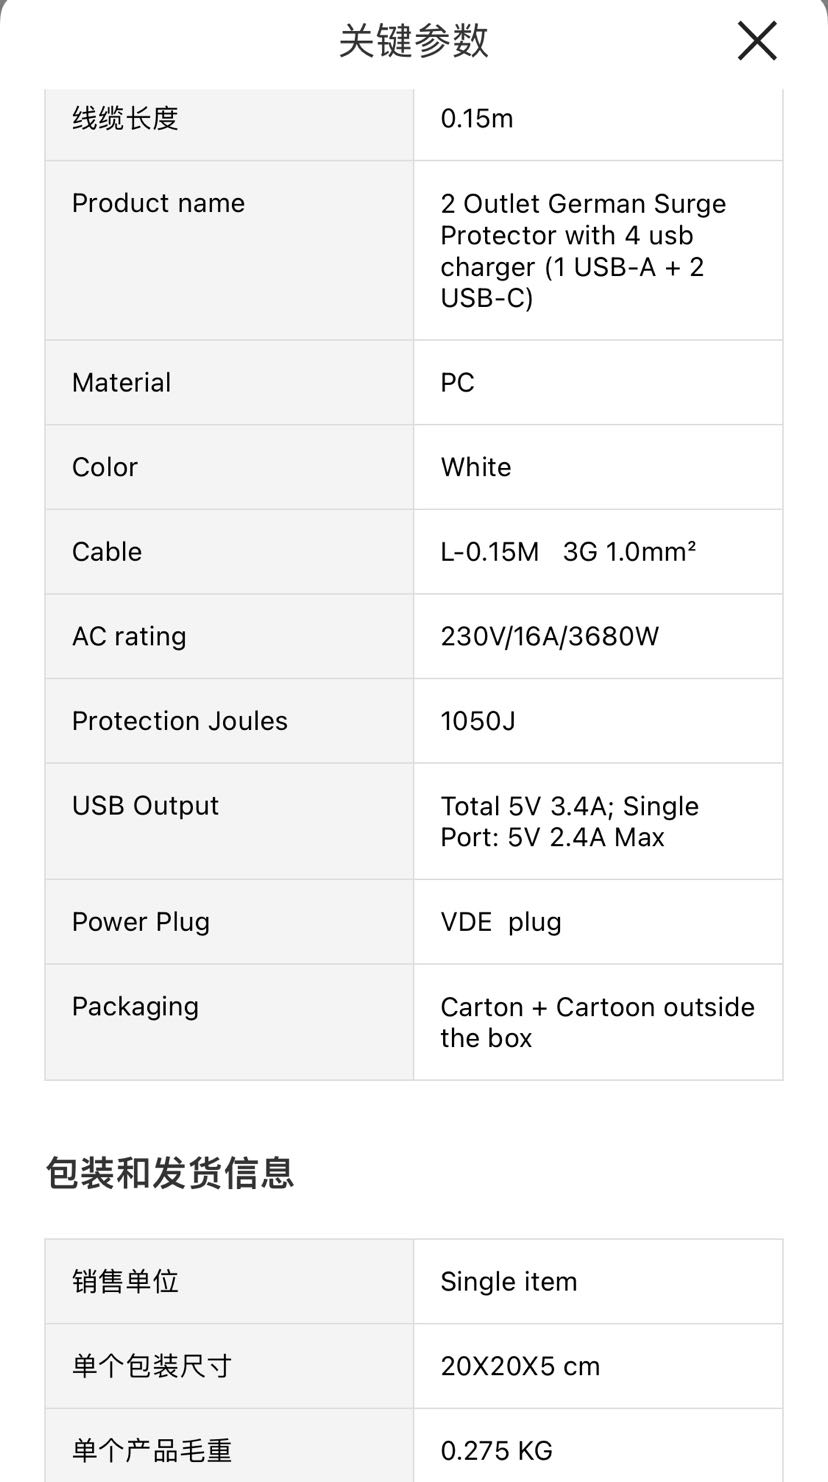Screen dimensions: 828x1482
Task: Select the 线缆长度 0.15m value
Action: [477, 119]
